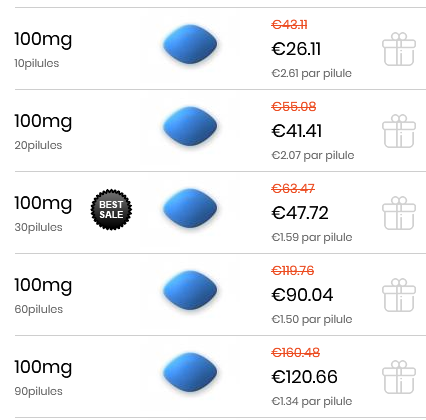
Task: Select the €120.66 price
Action: [x=304, y=377]
